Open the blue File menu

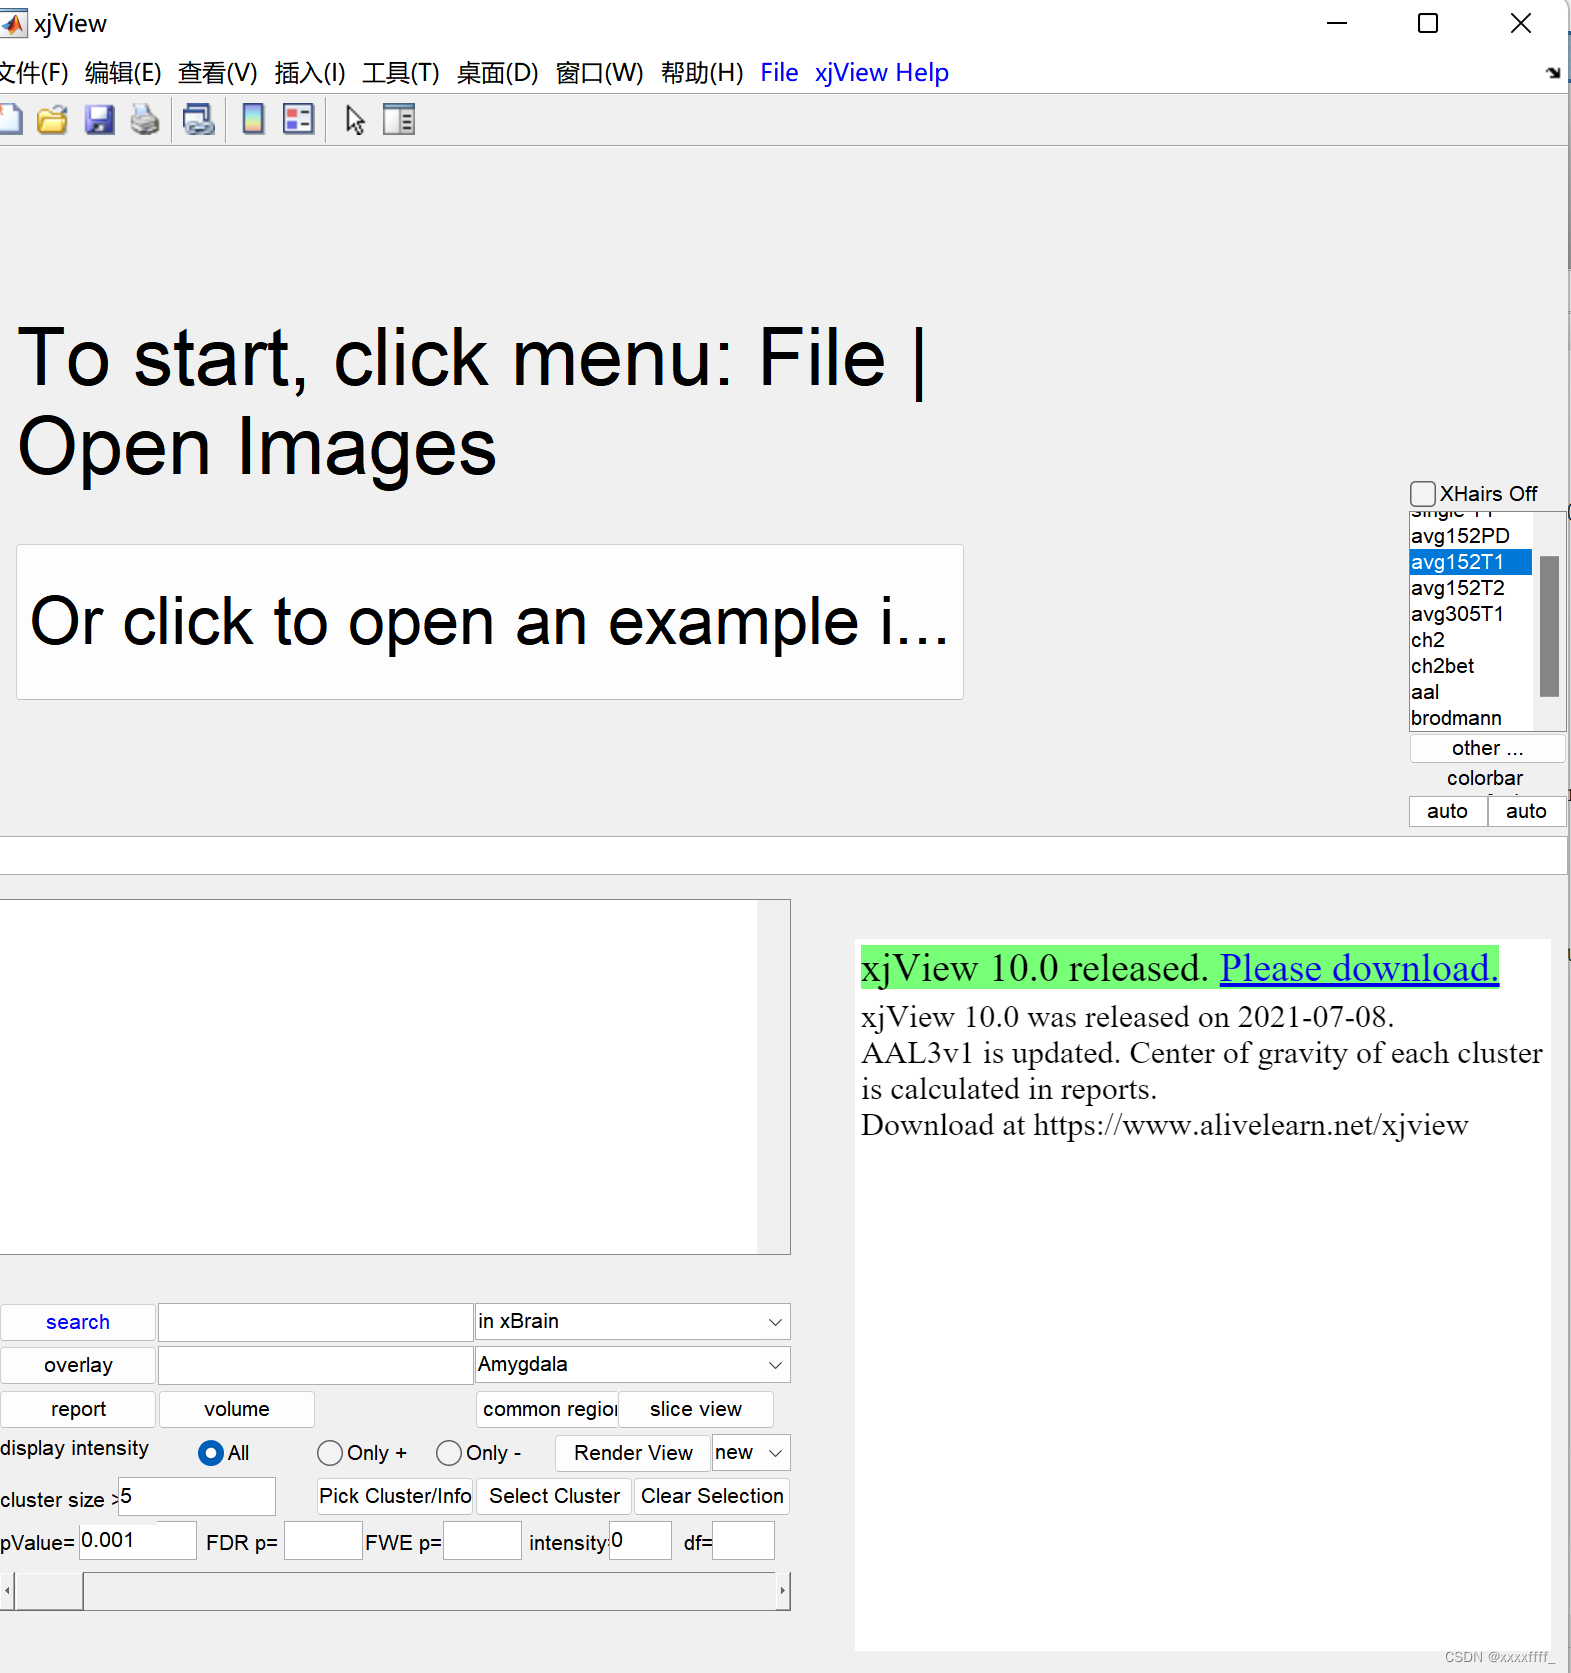pyautogui.click(x=779, y=73)
